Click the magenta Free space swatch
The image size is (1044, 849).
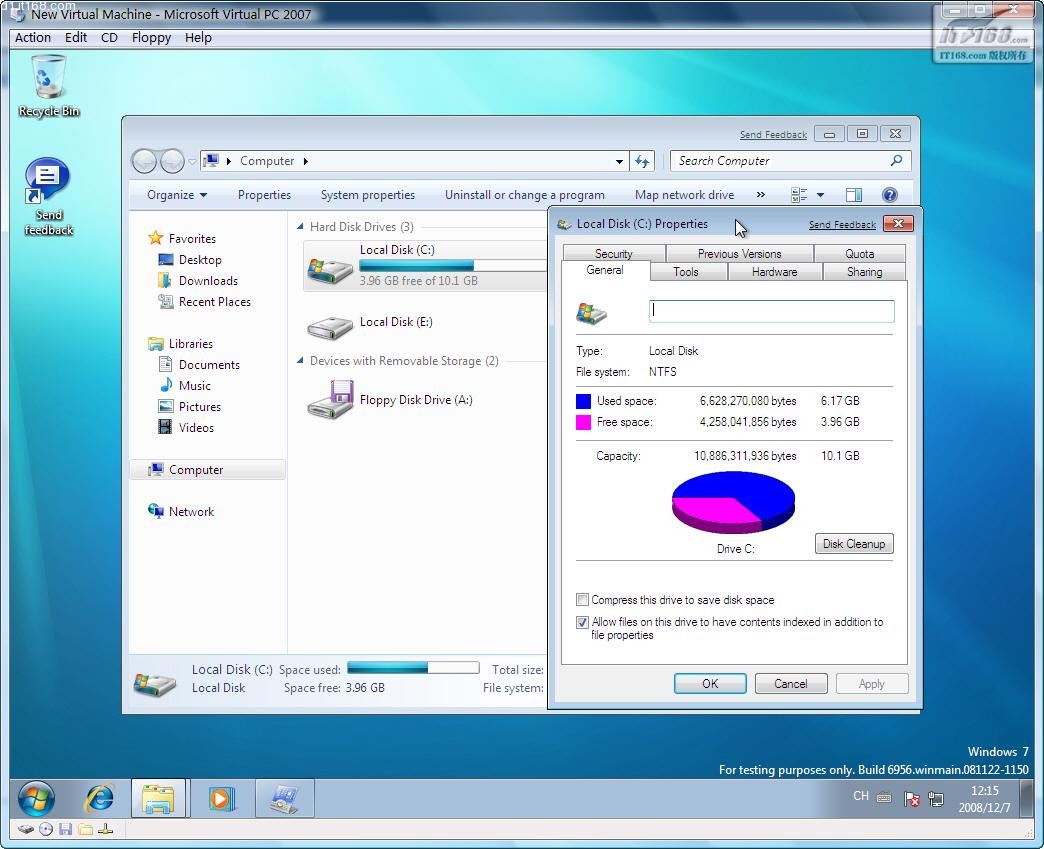tap(583, 422)
